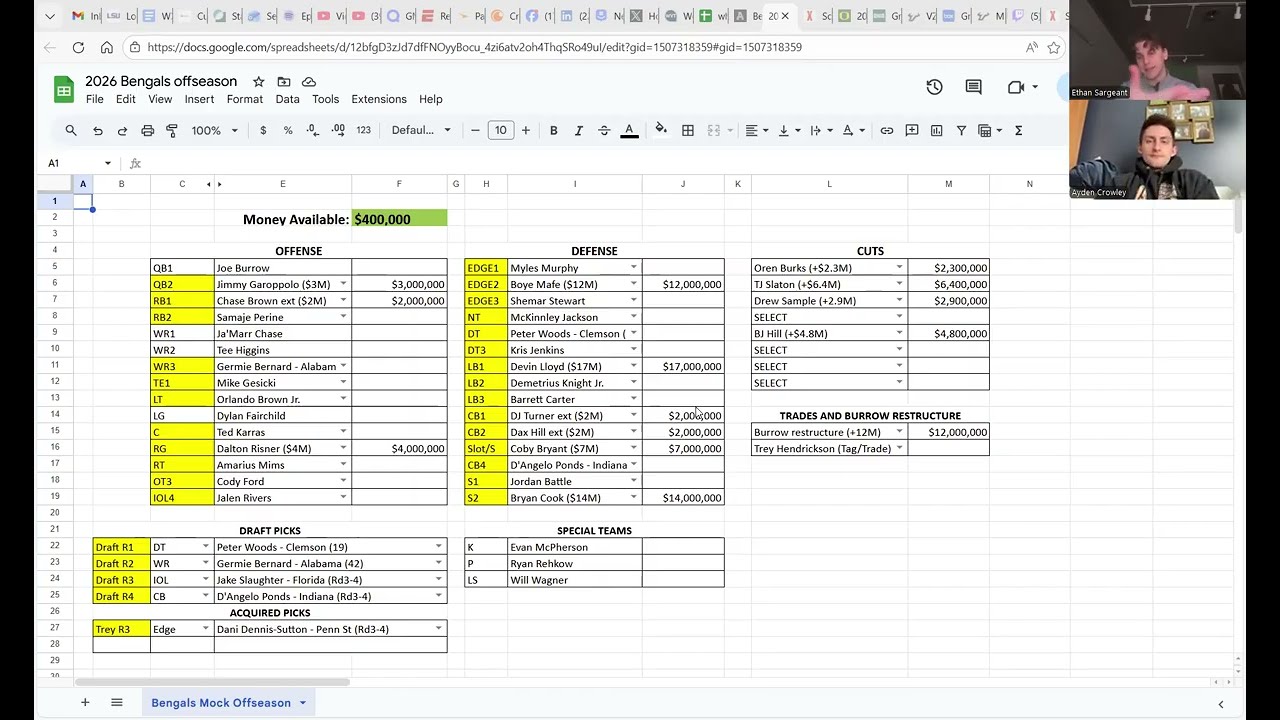View cloud save status icon
Image resolution: width=1280 pixels, height=720 pixels.
(309, 82)
